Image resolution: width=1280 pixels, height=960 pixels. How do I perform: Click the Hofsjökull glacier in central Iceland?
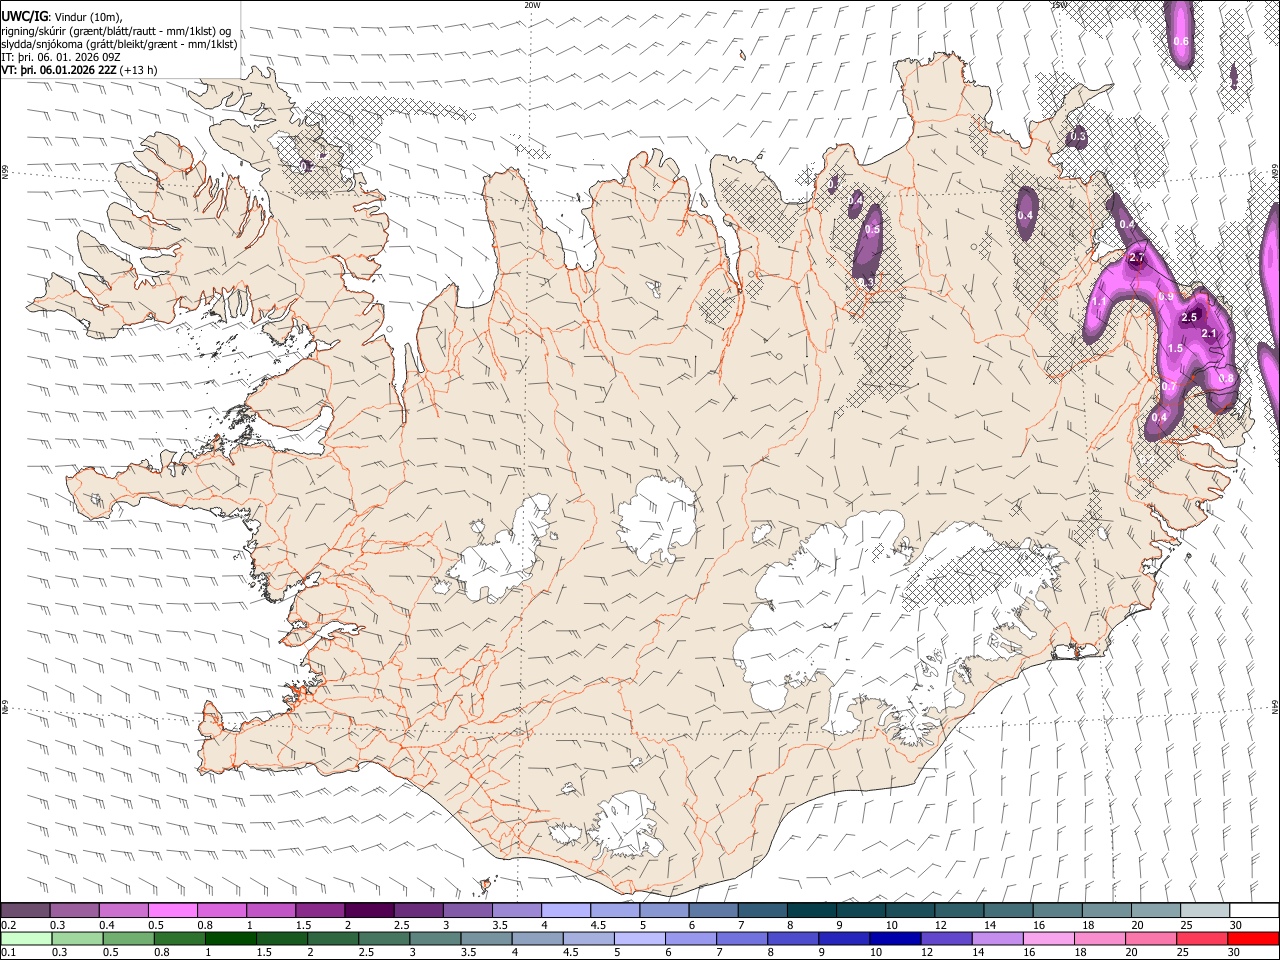657,519
